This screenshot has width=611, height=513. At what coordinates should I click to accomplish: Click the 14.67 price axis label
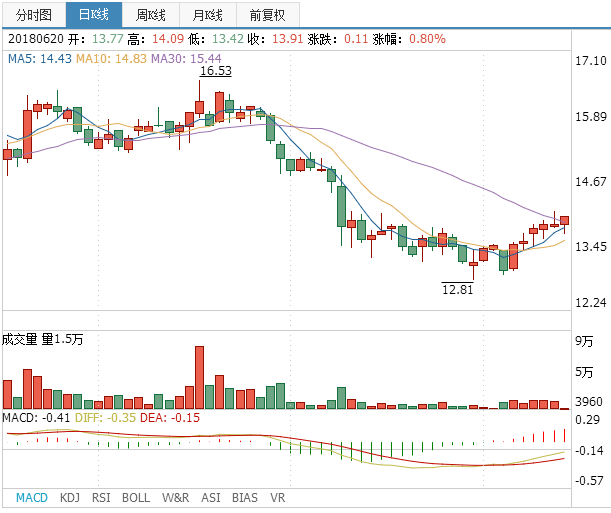591,181
